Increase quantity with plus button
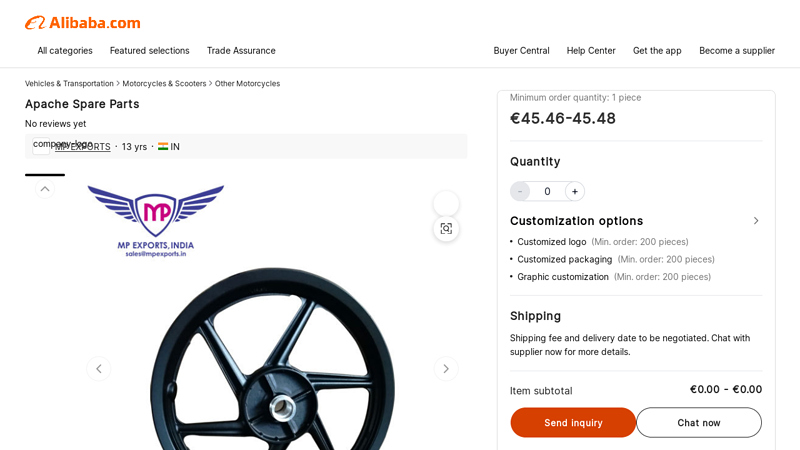Image resolution: width=800 pixels, height=450 pixels. click(575, 191)
